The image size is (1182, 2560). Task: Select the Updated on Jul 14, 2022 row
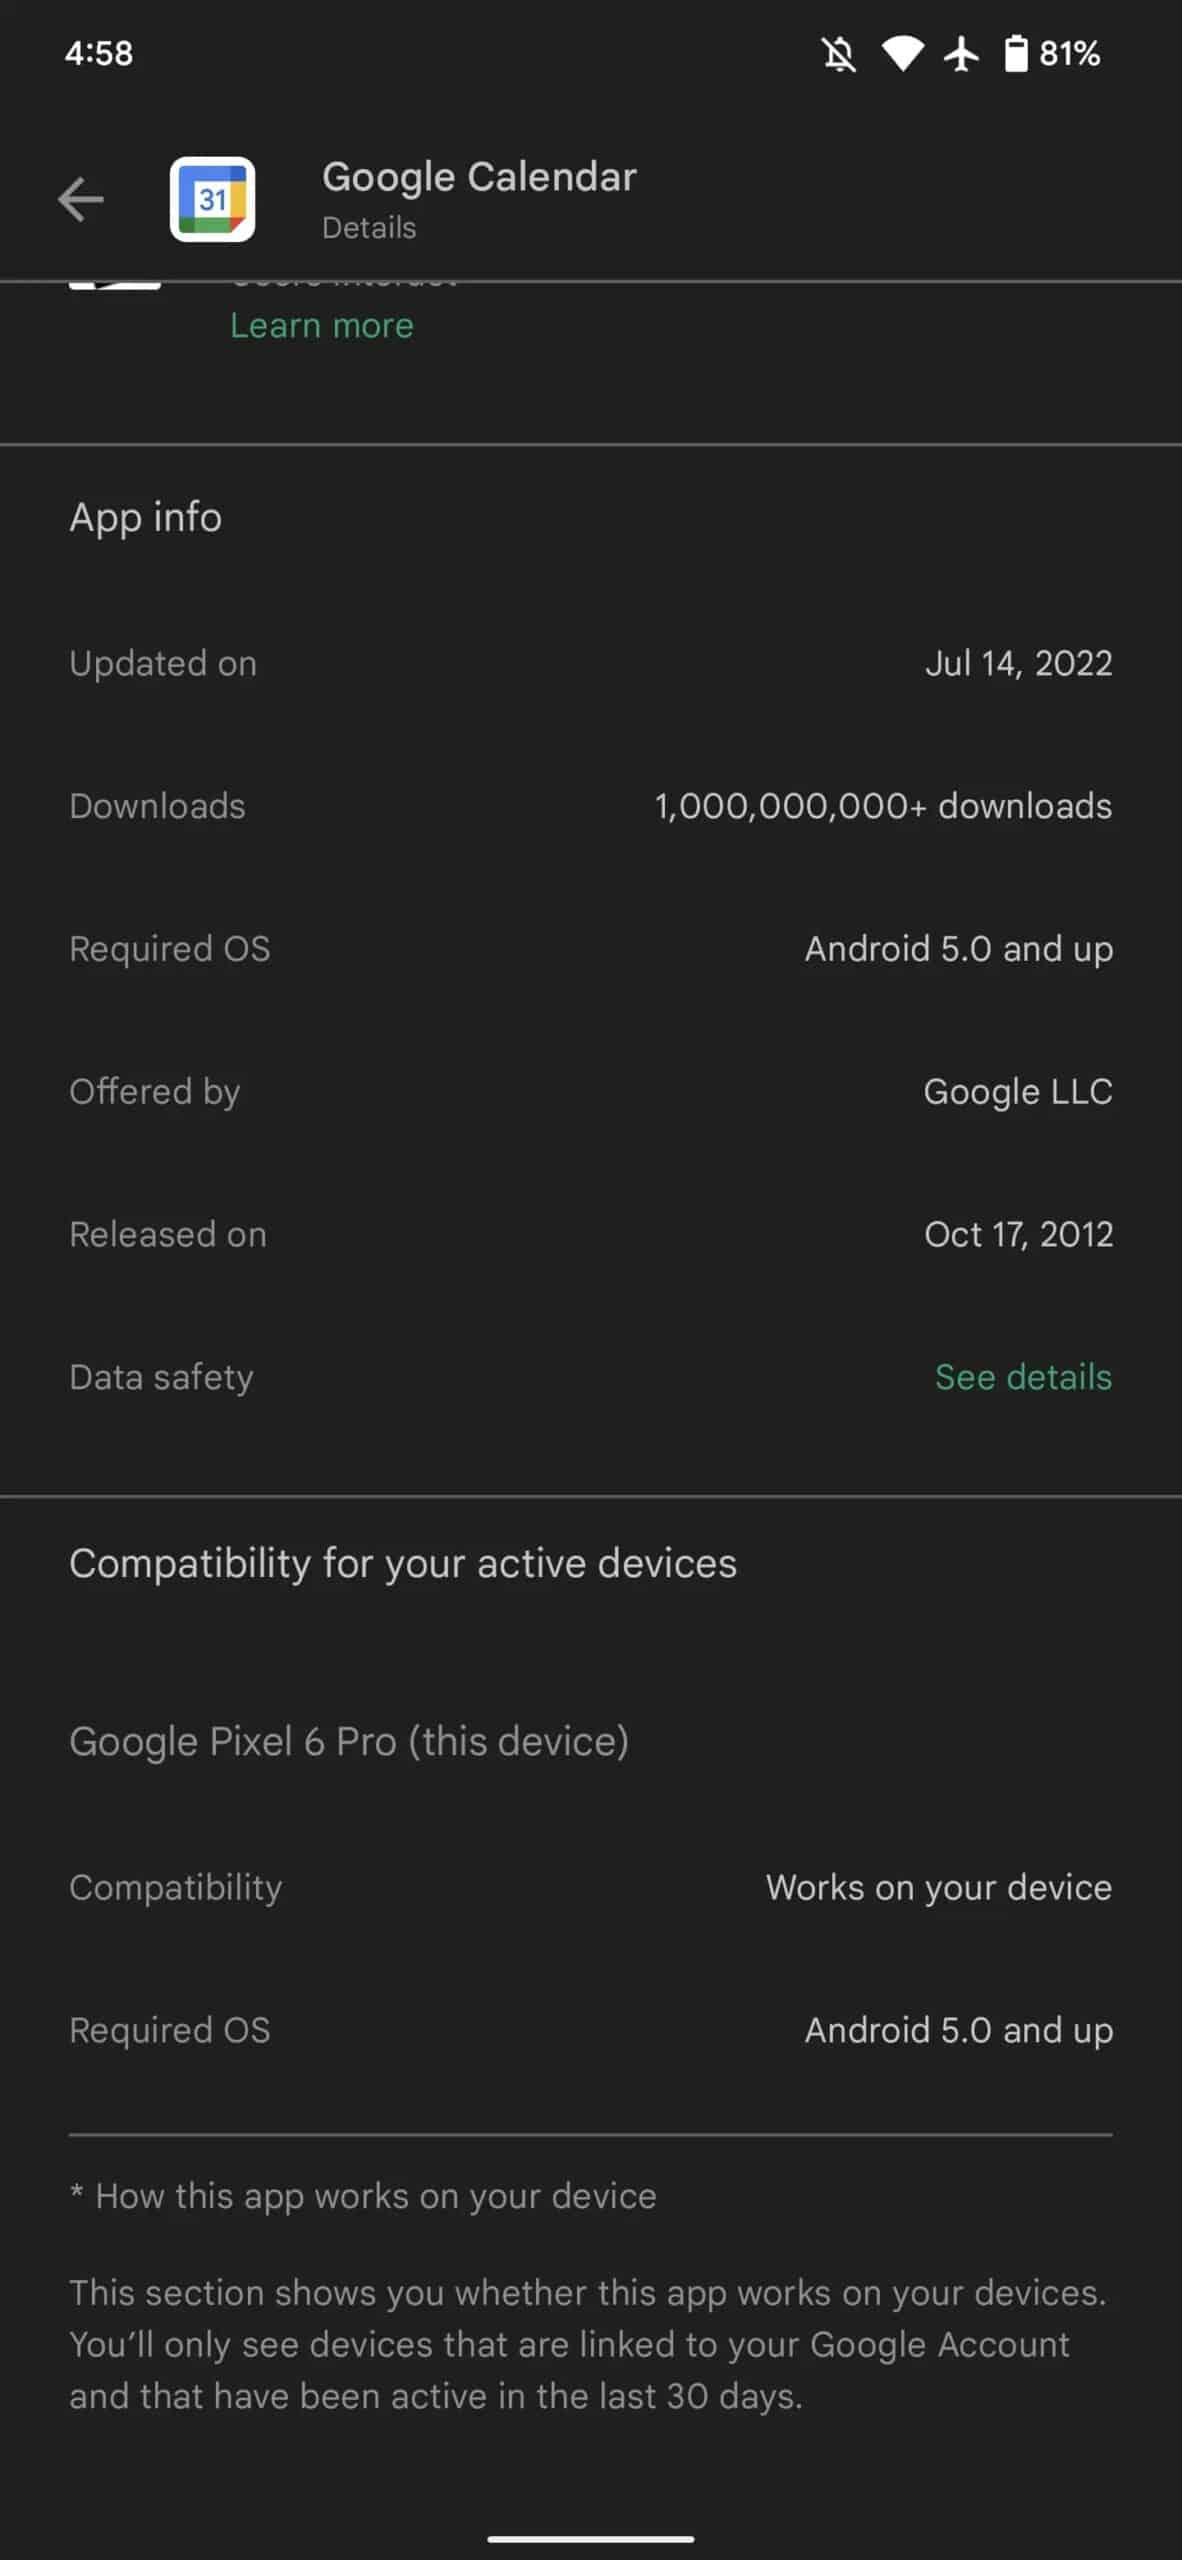tap(591, 663)
